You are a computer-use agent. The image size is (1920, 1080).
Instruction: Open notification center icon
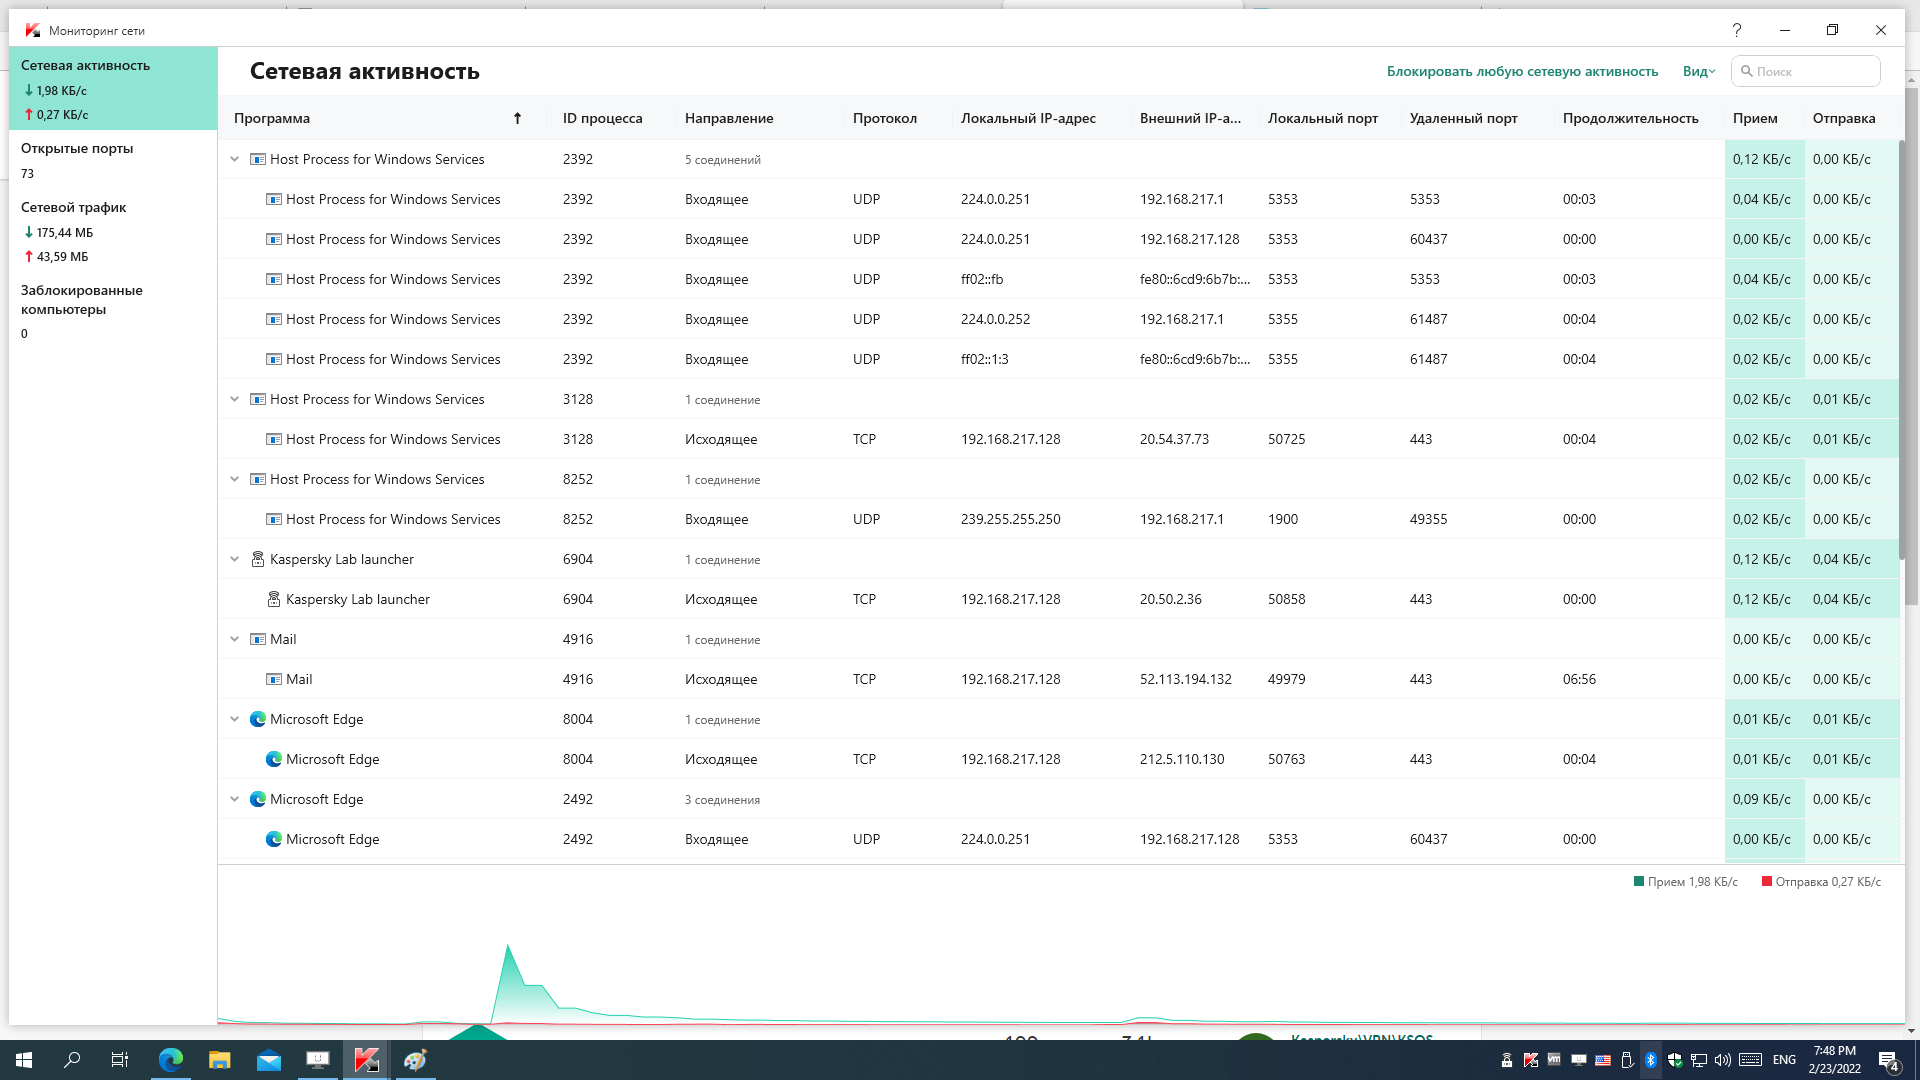(x=1889, y=1060)
